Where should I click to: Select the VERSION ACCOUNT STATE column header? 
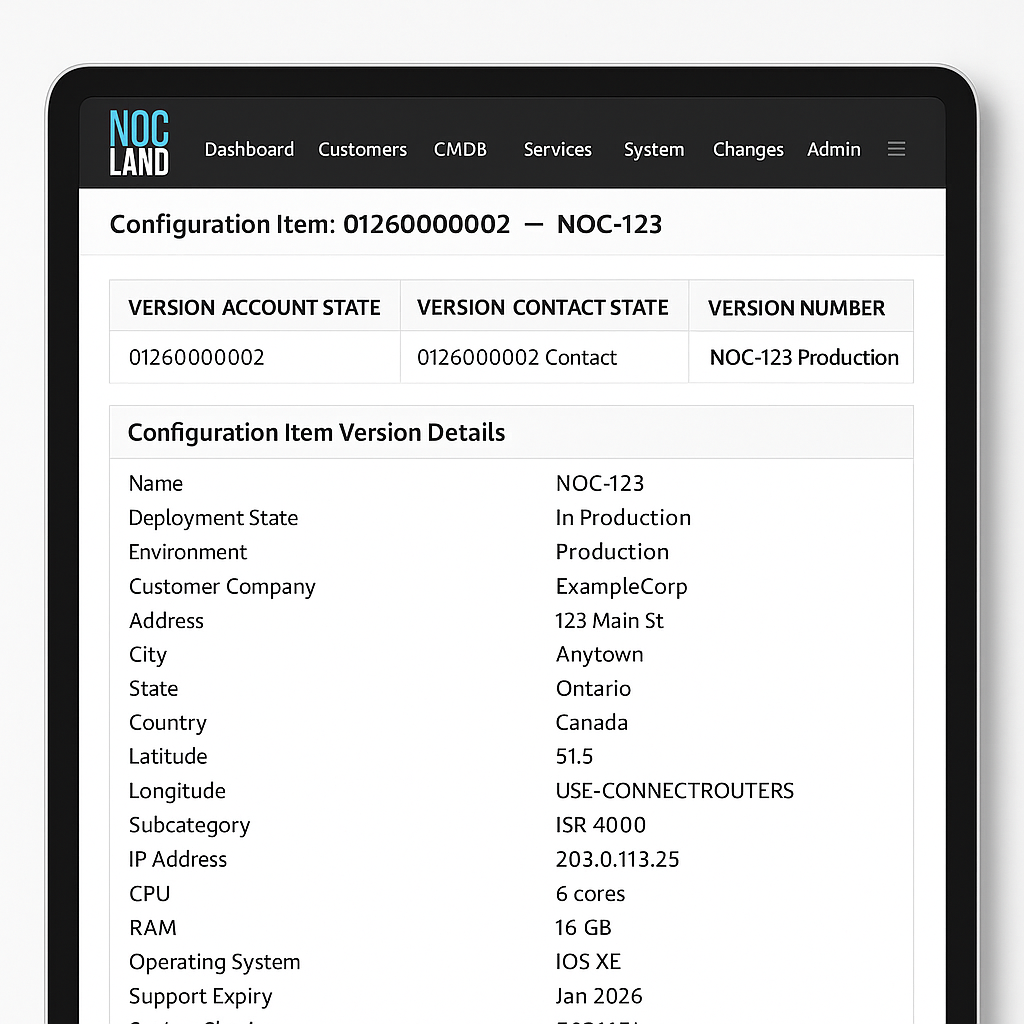[x=255, y=308]
